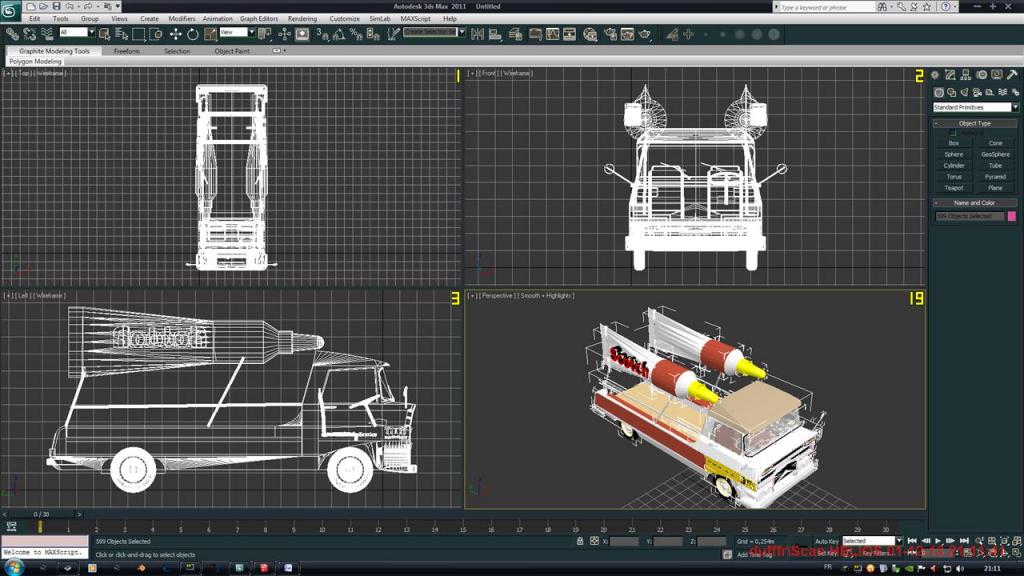The height and width of the screenshot is (576, 1024).
Task: Click the Open File icon in quick access toolbar
Action: (x=43, y=6)
